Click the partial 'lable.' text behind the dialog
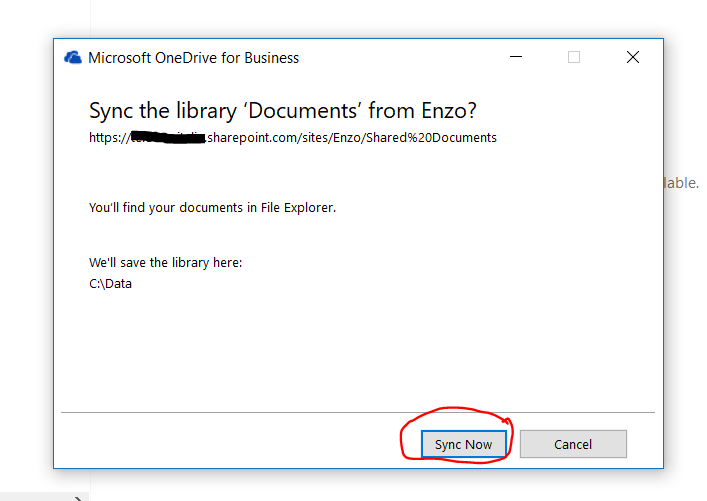The image size is (707, 501). [x=681, y=183]
